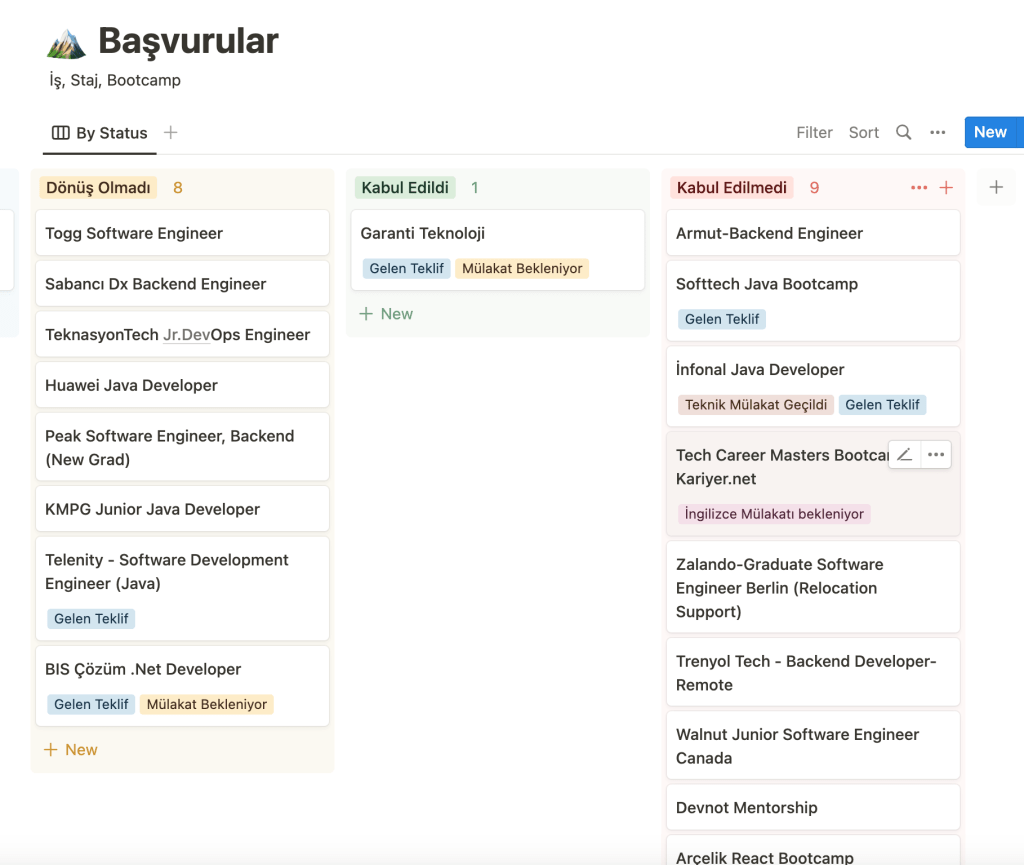Open the Sort menu

(x=863, y=132)
